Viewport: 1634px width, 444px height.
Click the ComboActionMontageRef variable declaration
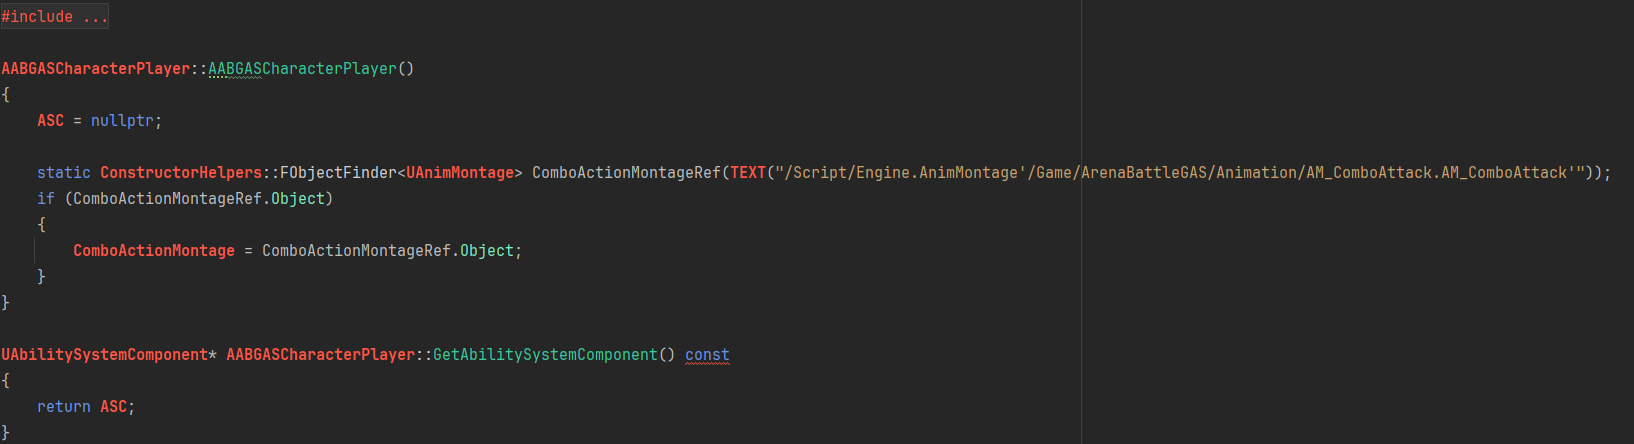pyautogui.click(x=626, y=173)
